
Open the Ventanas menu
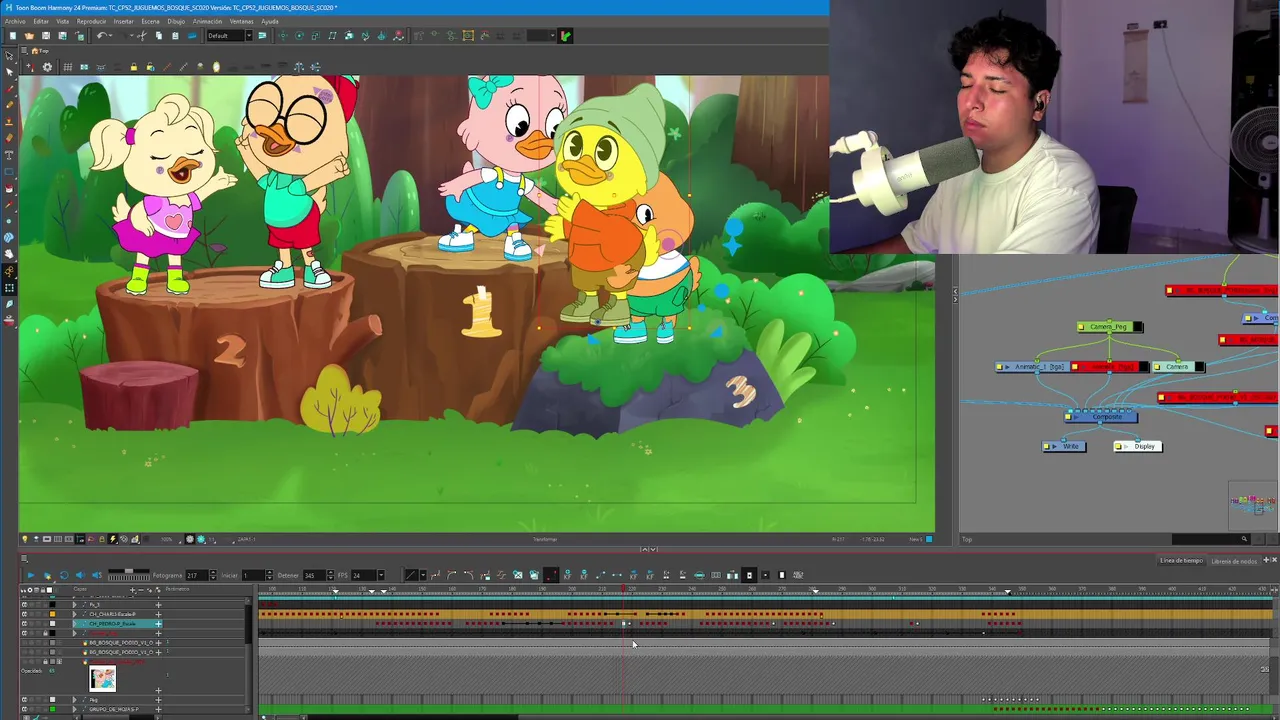click(x=241, y=21)
